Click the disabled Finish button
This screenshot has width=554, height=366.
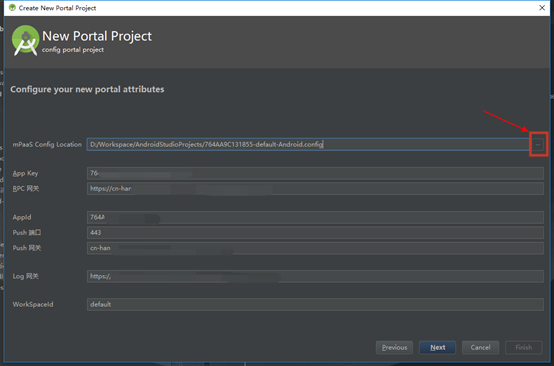pos(524,348)
